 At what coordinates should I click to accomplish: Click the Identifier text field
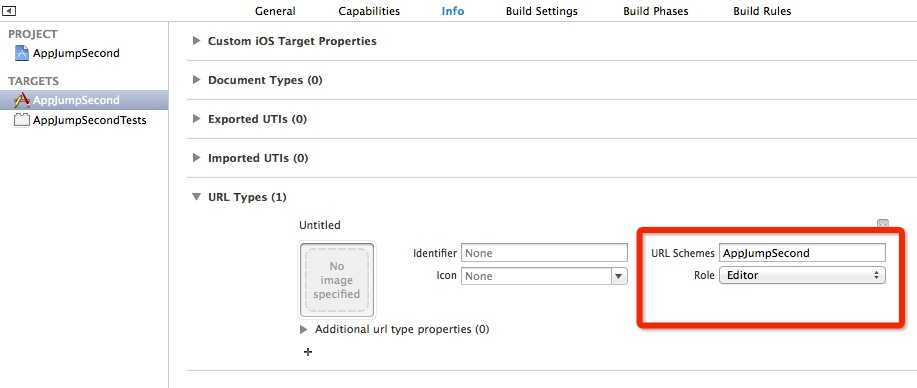pyautogui.click(x=544, y=253)
